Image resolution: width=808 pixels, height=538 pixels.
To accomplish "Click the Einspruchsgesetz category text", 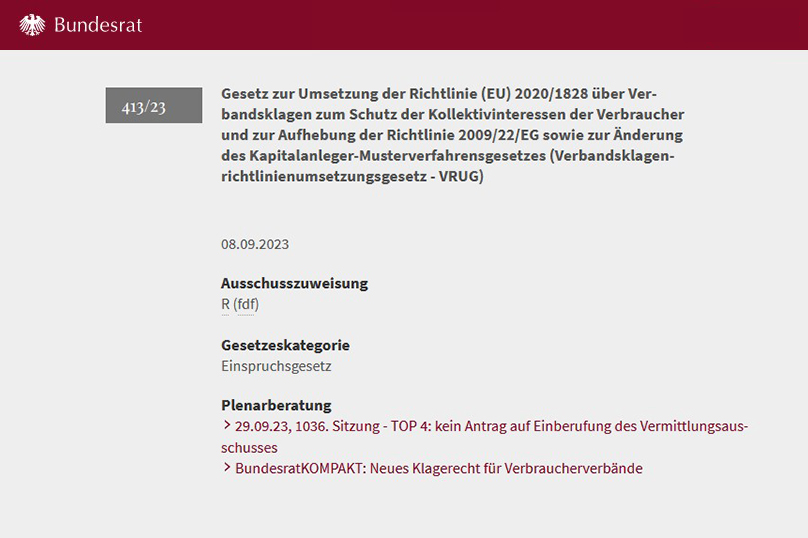I will coord(276,366).
